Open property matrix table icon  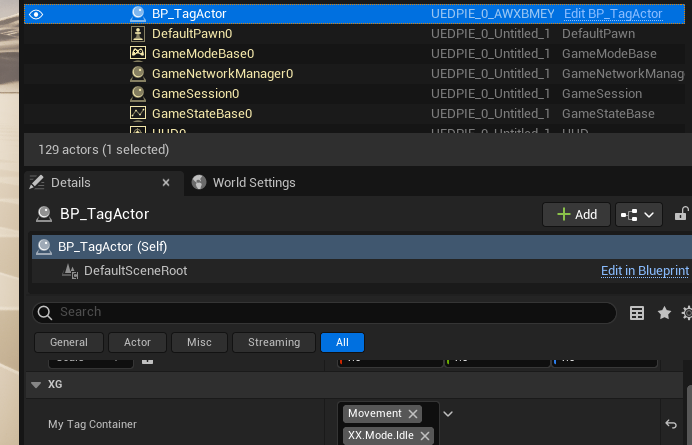[637, 313]
